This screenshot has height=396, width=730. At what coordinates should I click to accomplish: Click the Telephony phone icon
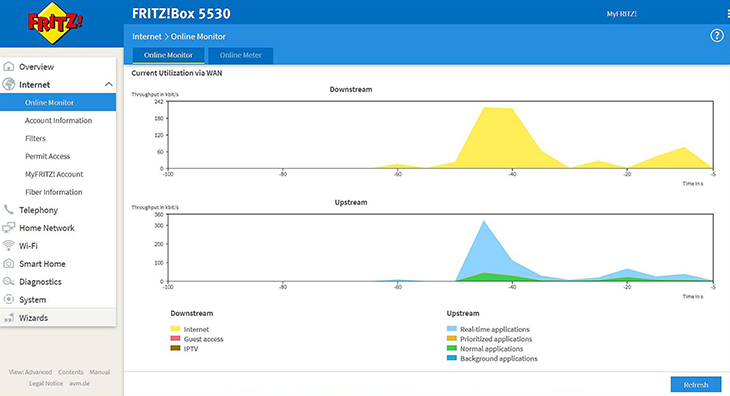coord(8,210)
